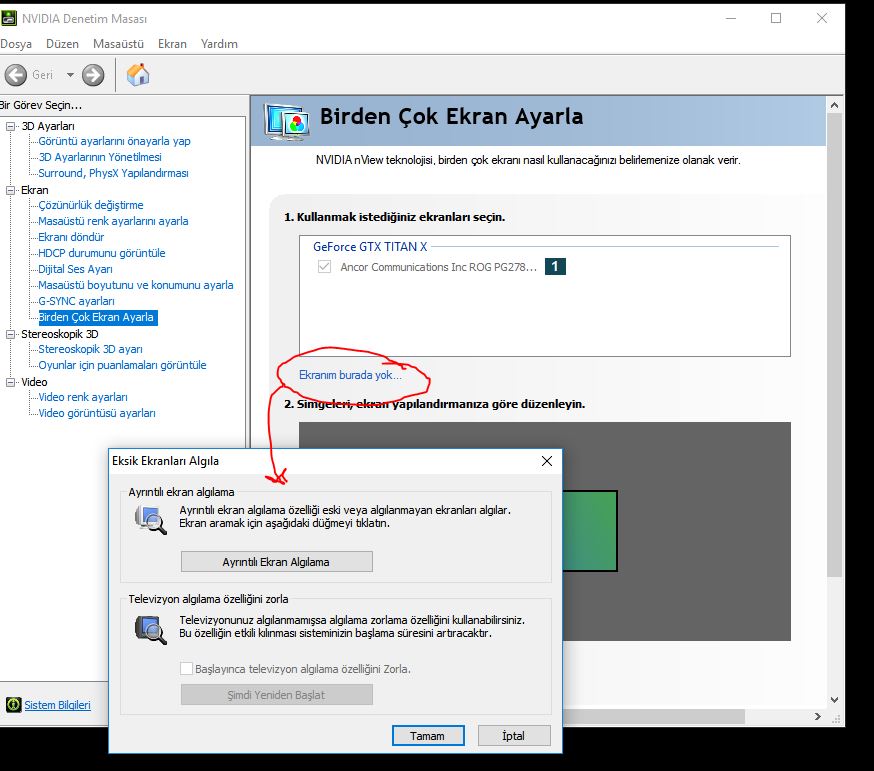Open the Ekran menu
Viewport: 874px width, 771px height.
tap(172, 43)
